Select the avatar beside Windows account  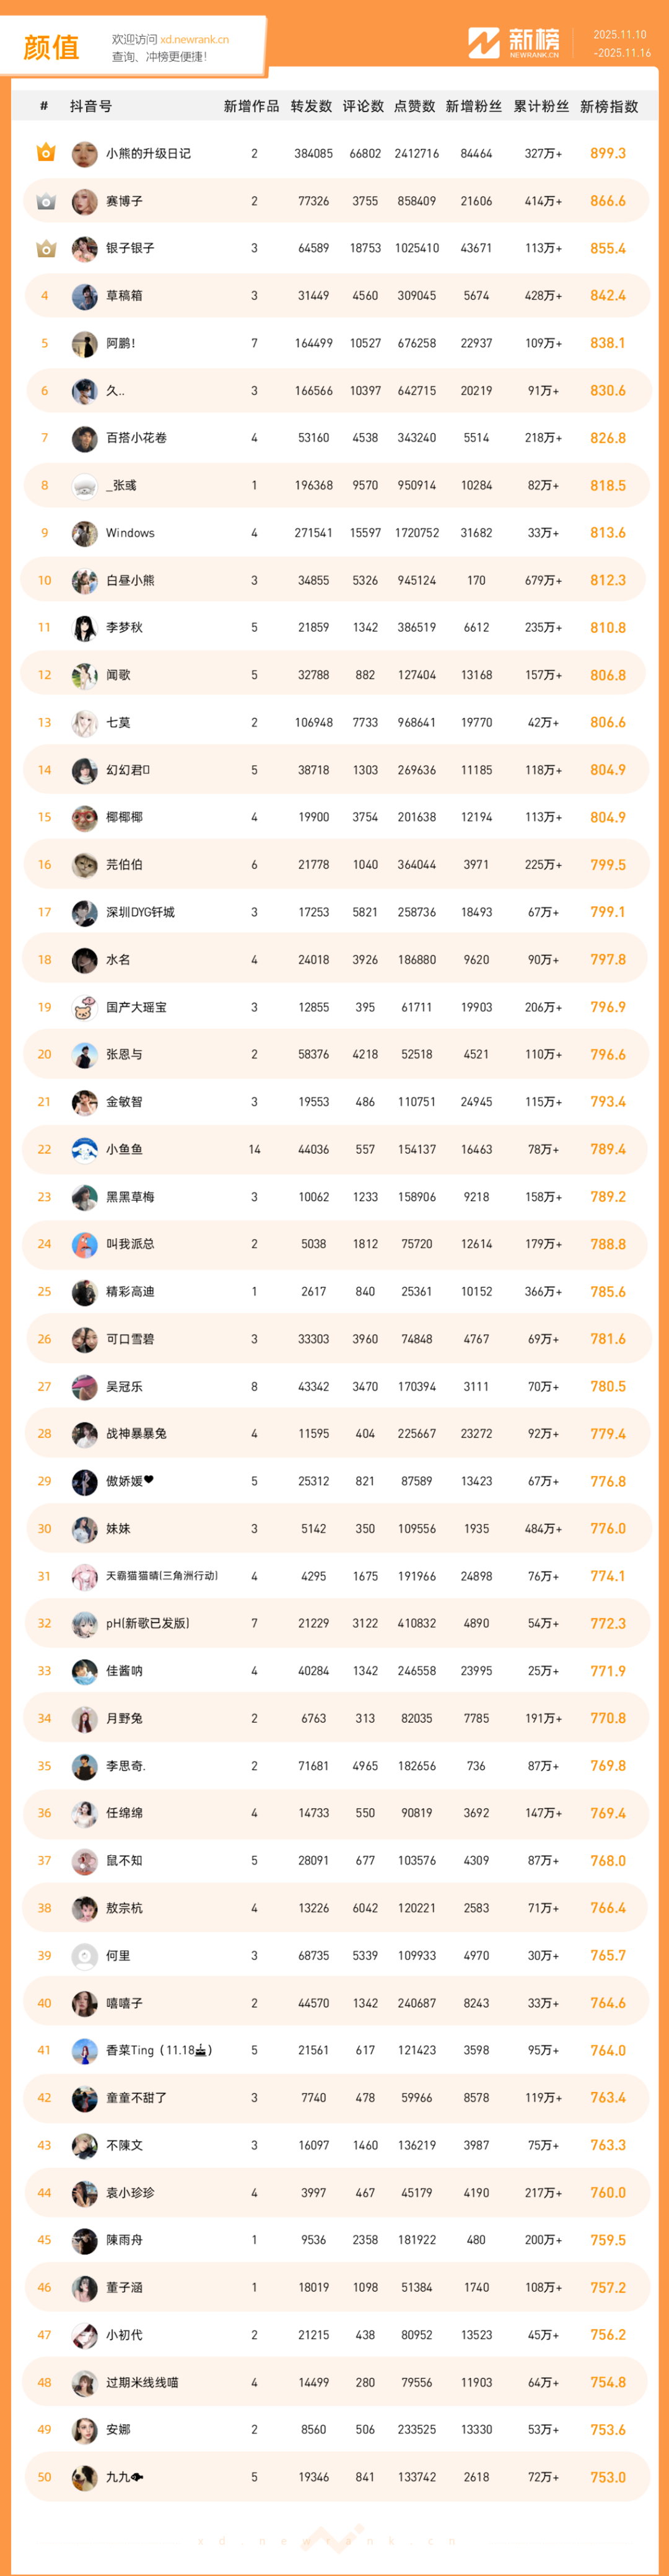(x=84, y=533)
